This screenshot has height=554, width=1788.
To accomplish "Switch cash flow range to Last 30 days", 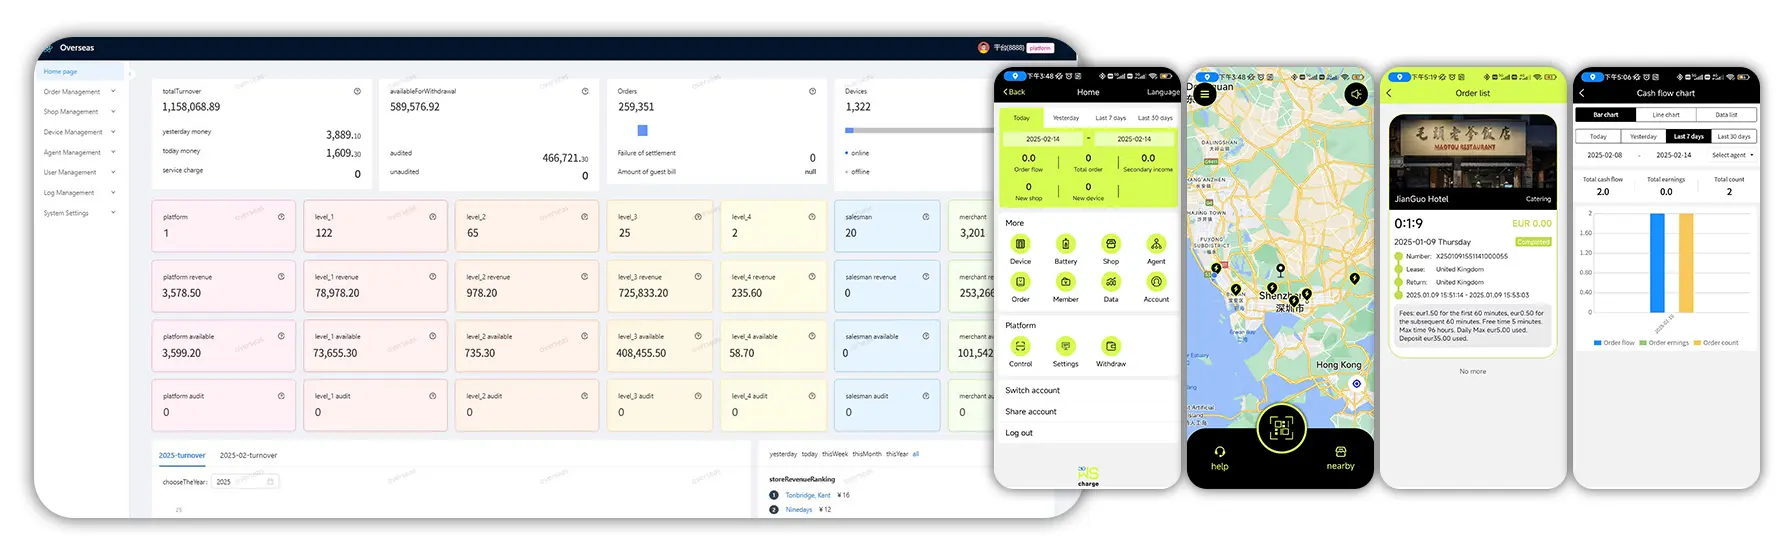I will point(1734,136).
